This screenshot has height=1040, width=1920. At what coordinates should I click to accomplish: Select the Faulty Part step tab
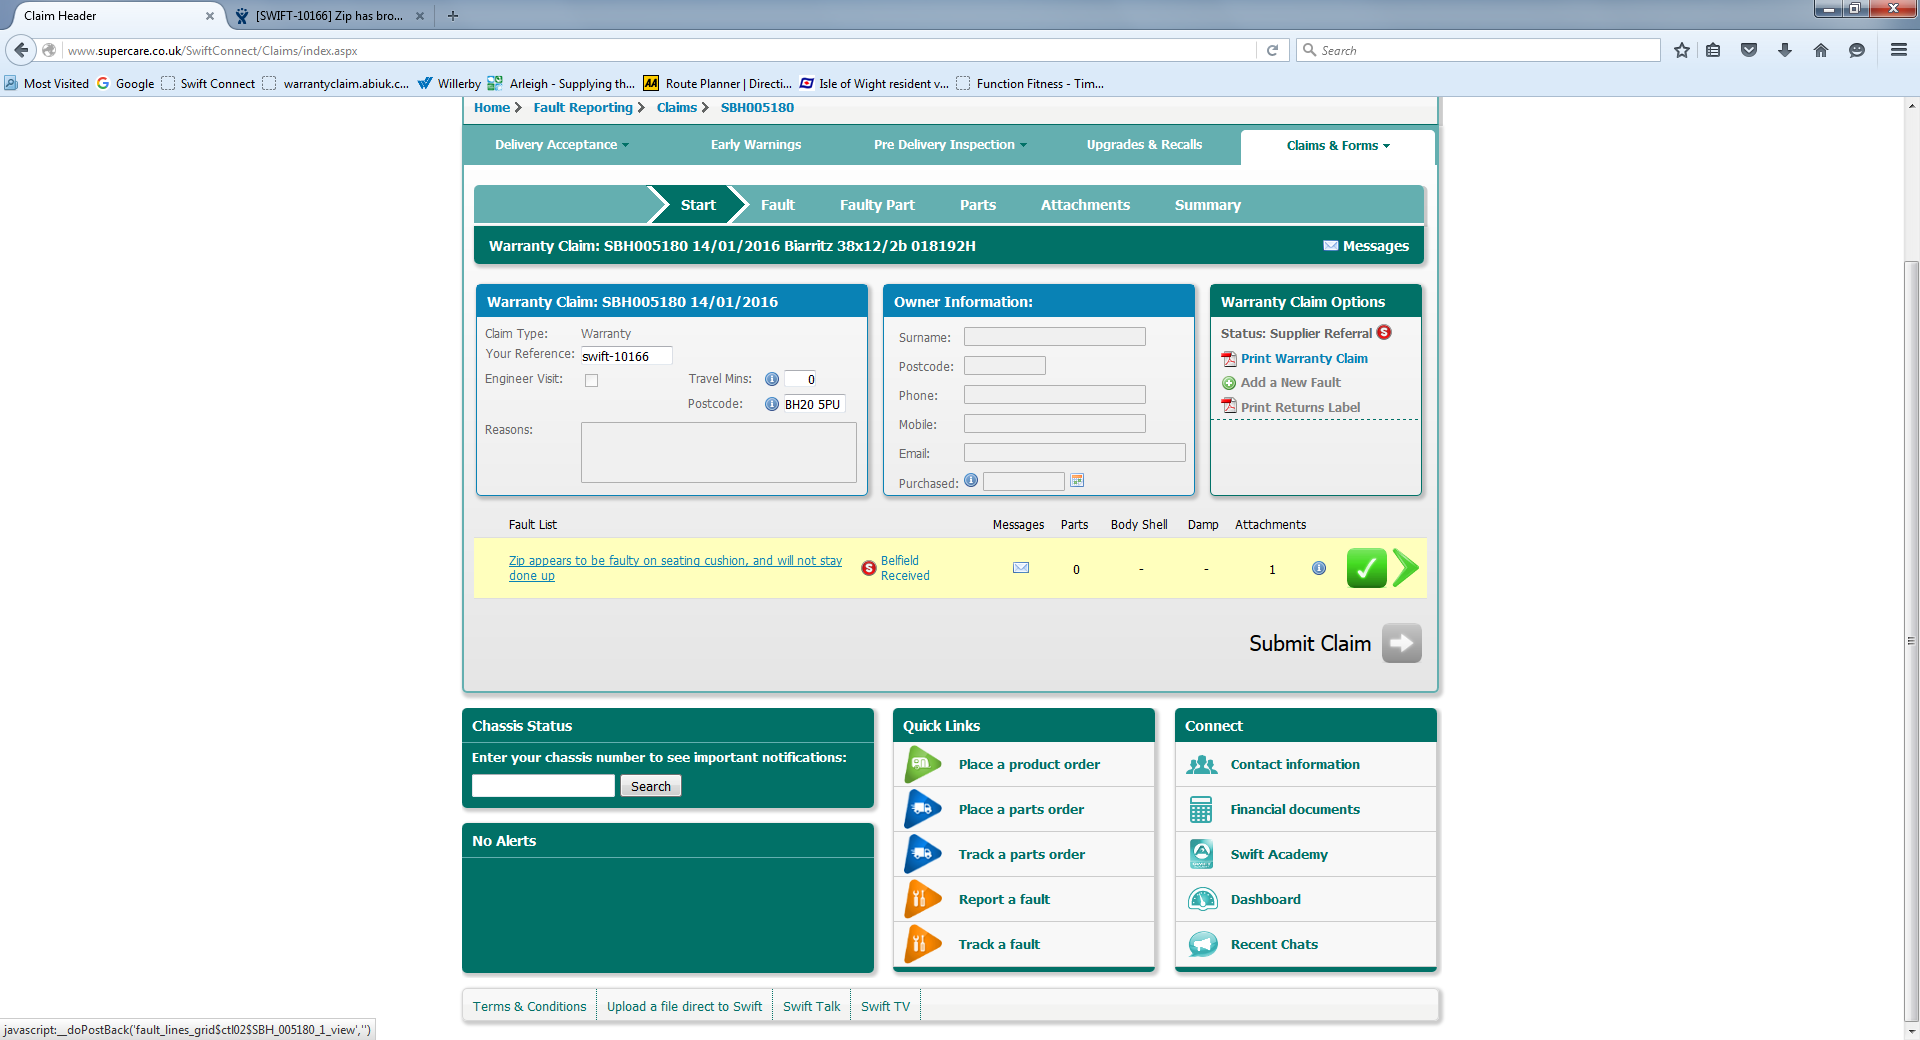(x=877, y=205)
